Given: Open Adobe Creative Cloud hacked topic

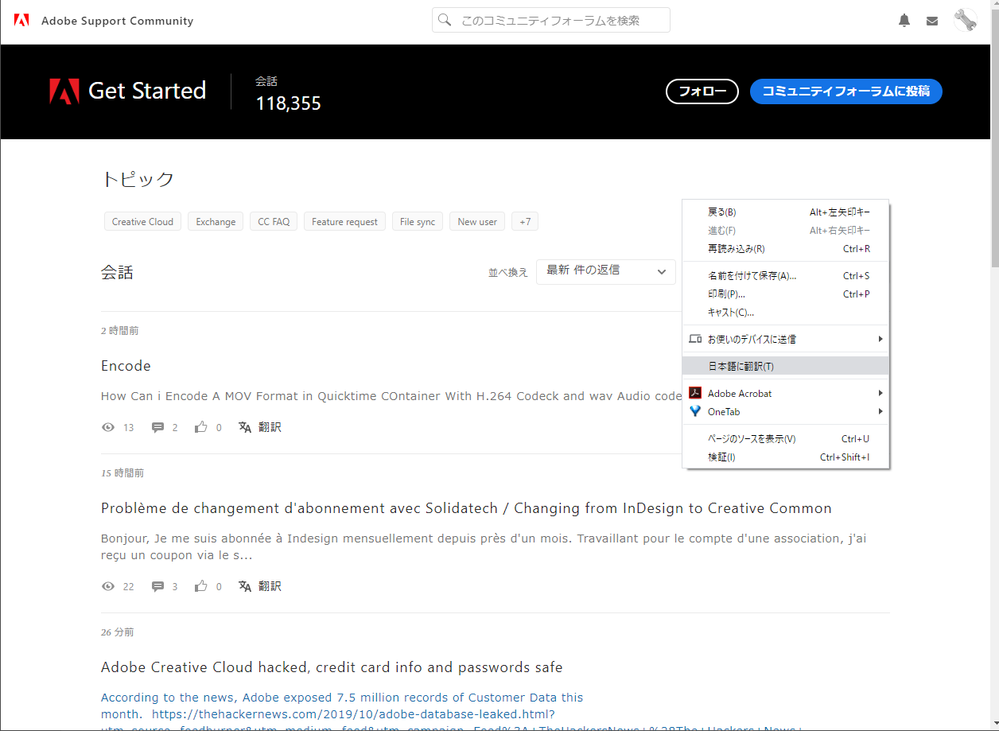Looking at the screenshot, I should 331,667.
